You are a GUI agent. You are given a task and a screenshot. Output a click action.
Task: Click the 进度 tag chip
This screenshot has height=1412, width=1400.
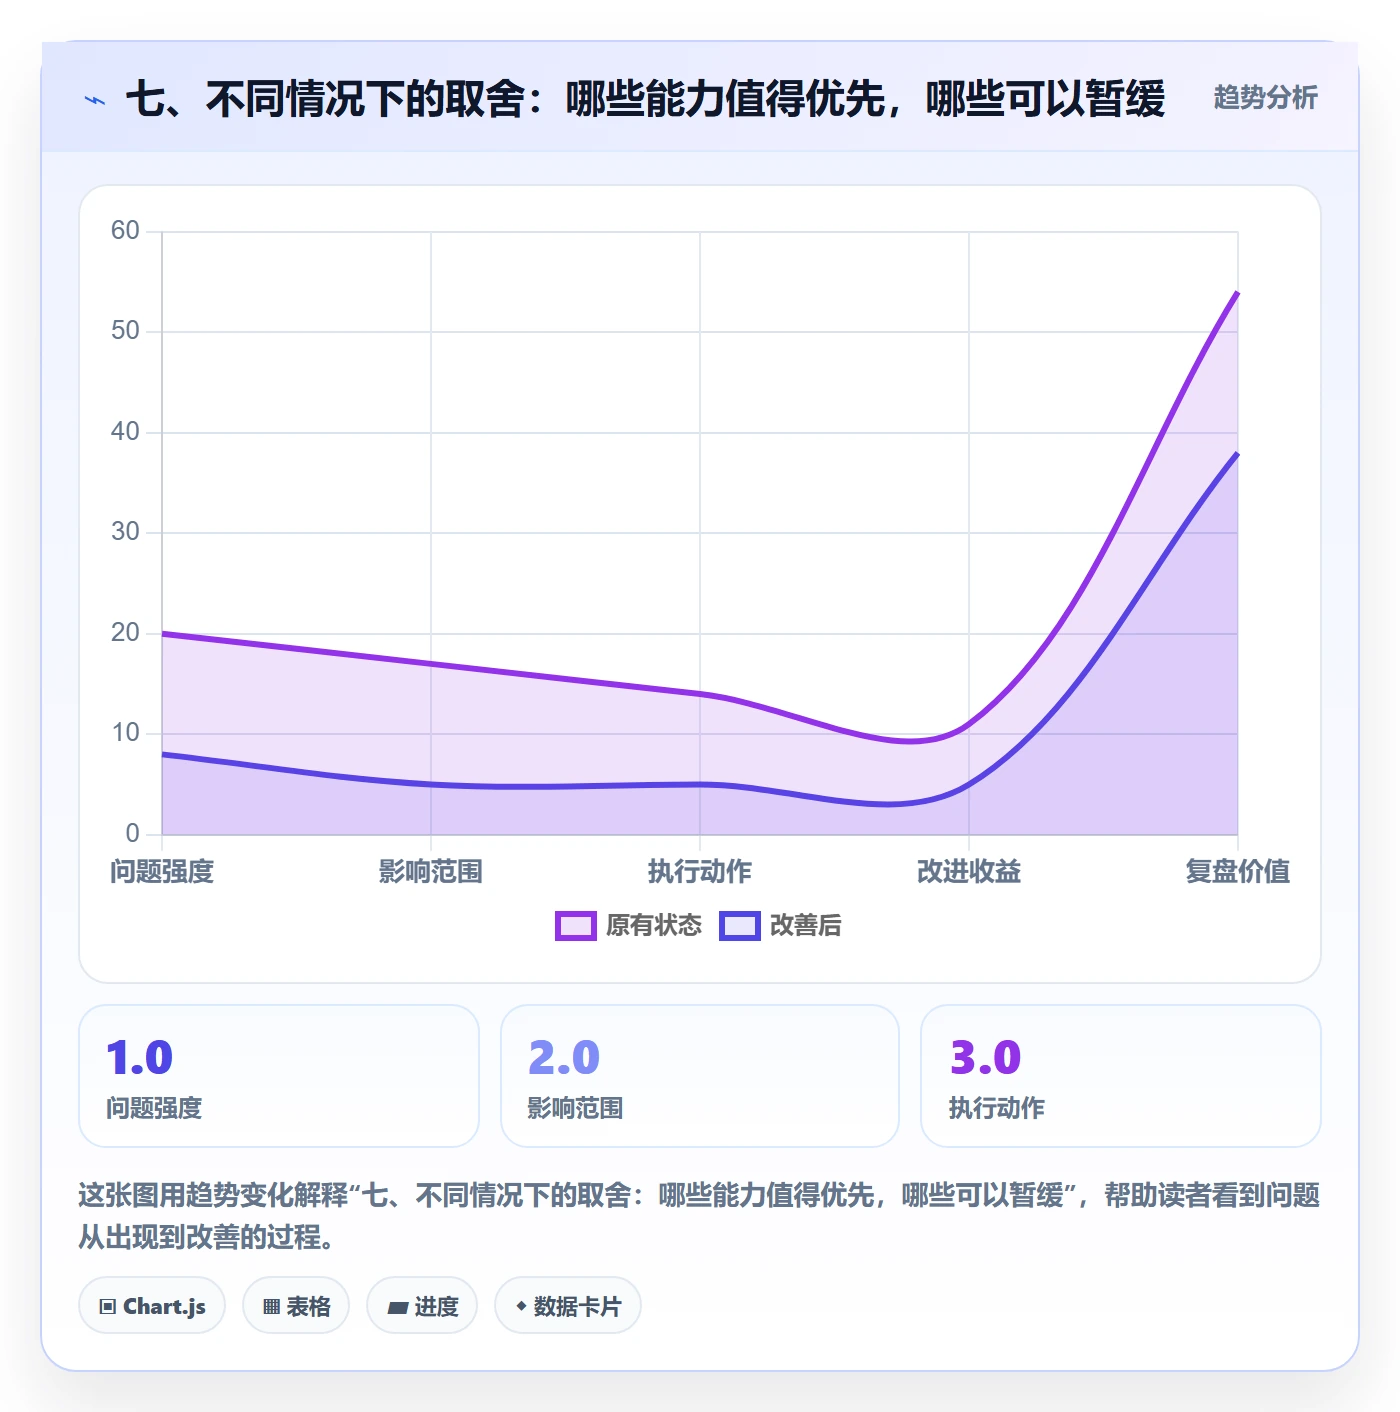(422, 1305)
